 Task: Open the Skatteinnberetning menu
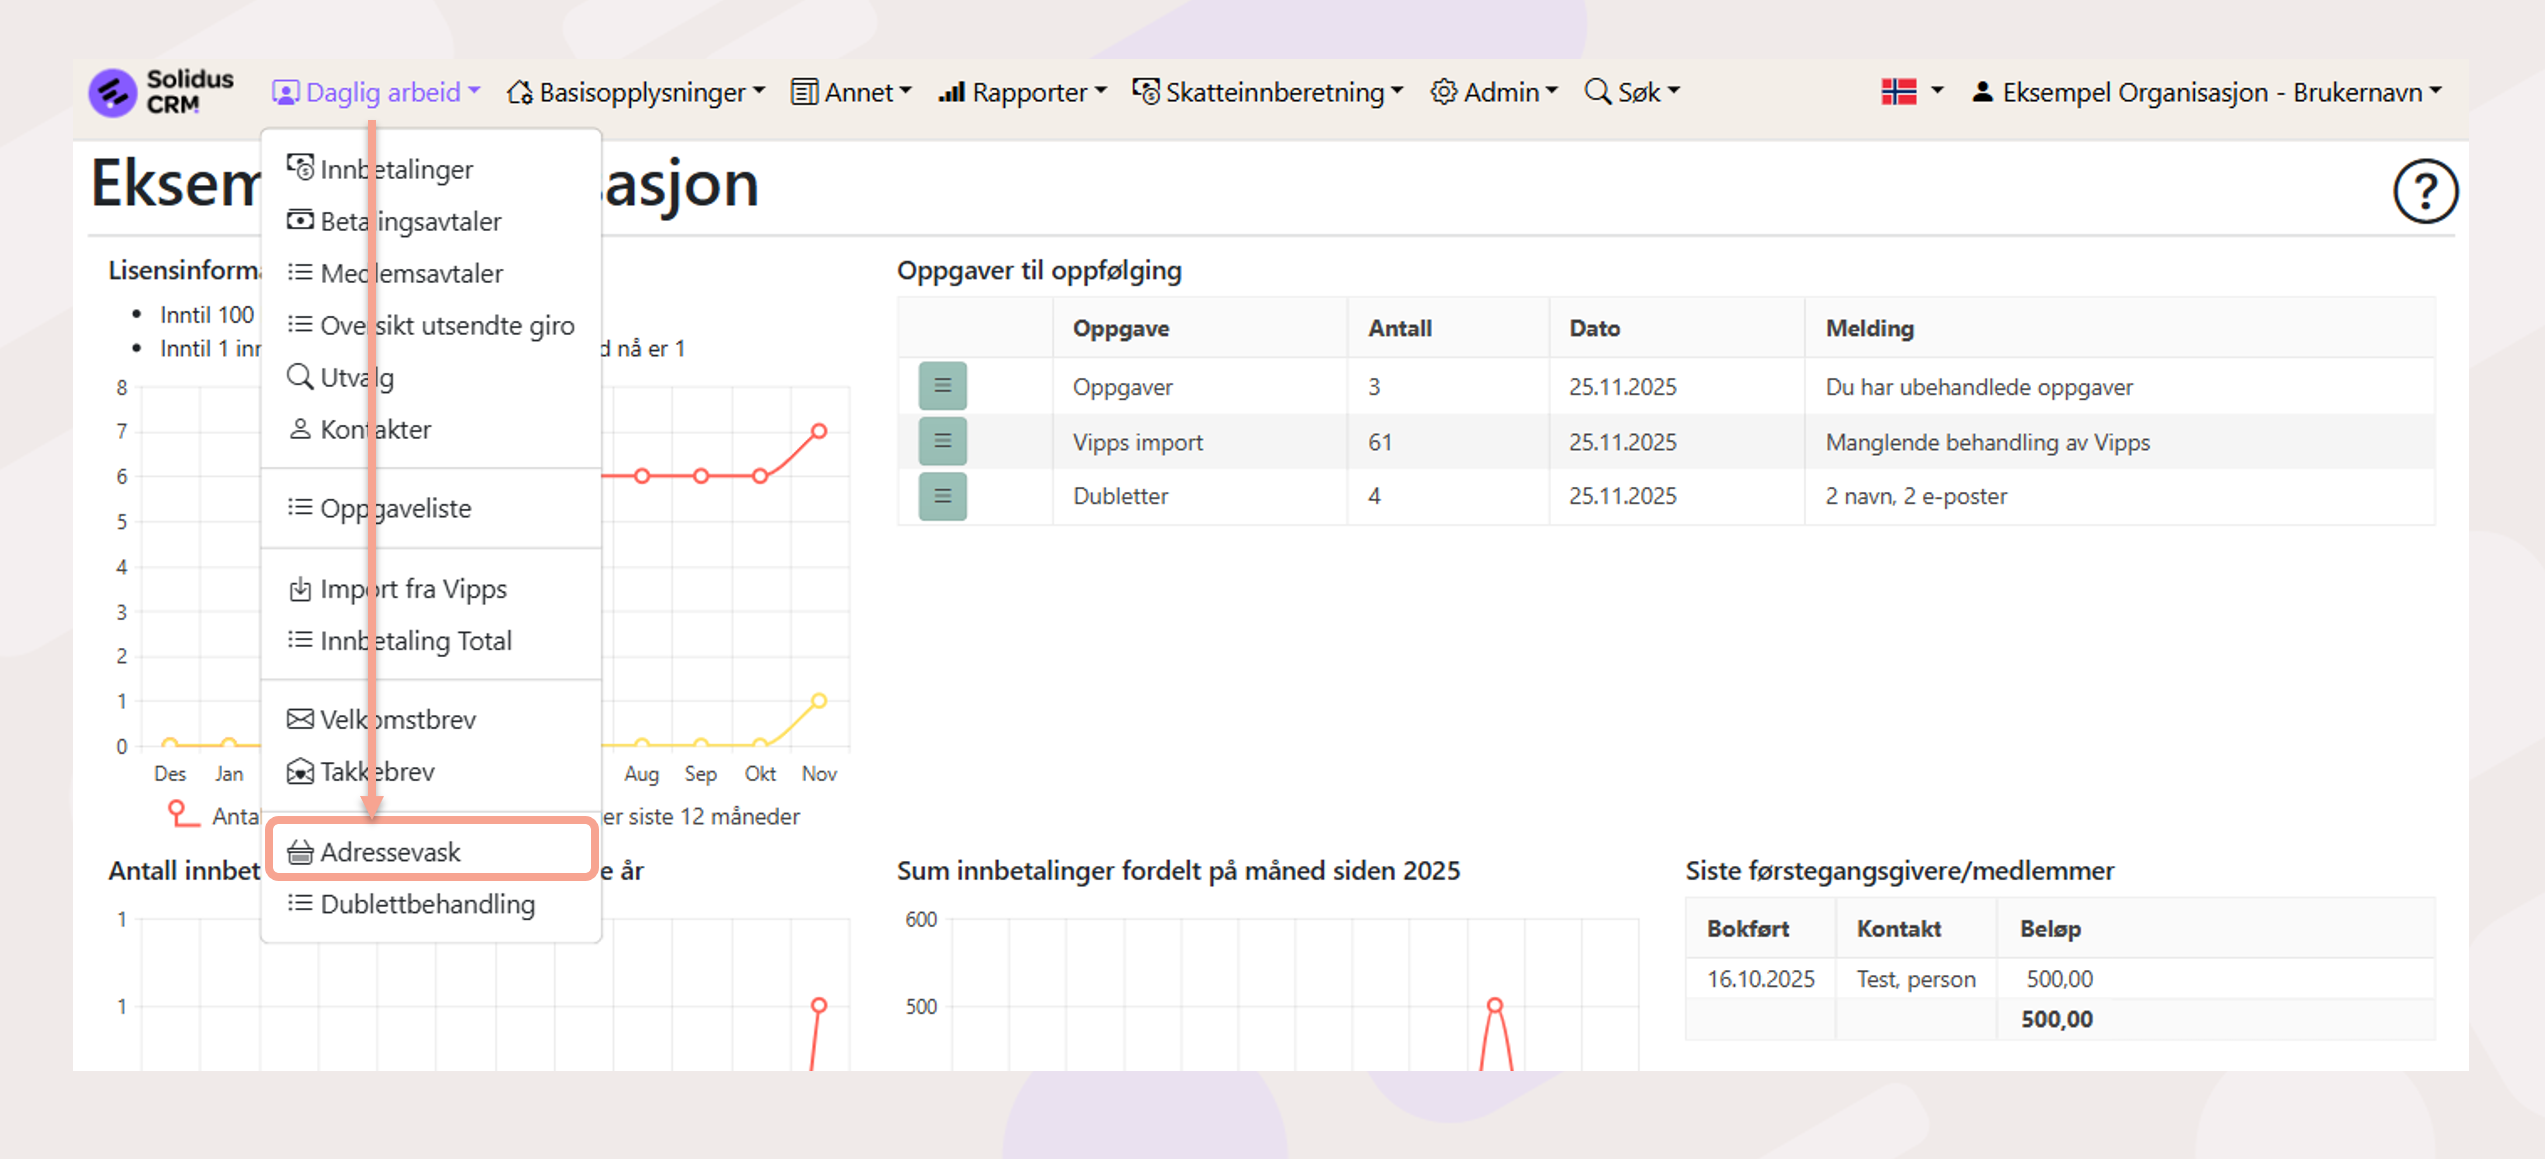[1268, 92]
